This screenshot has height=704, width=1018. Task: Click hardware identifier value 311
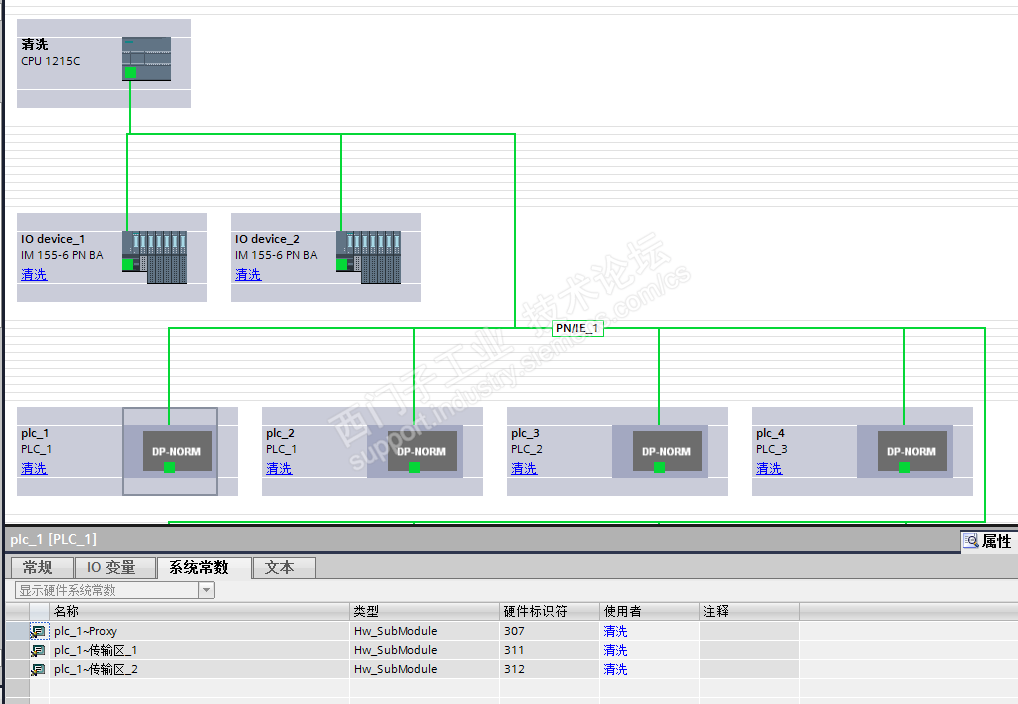514,650
